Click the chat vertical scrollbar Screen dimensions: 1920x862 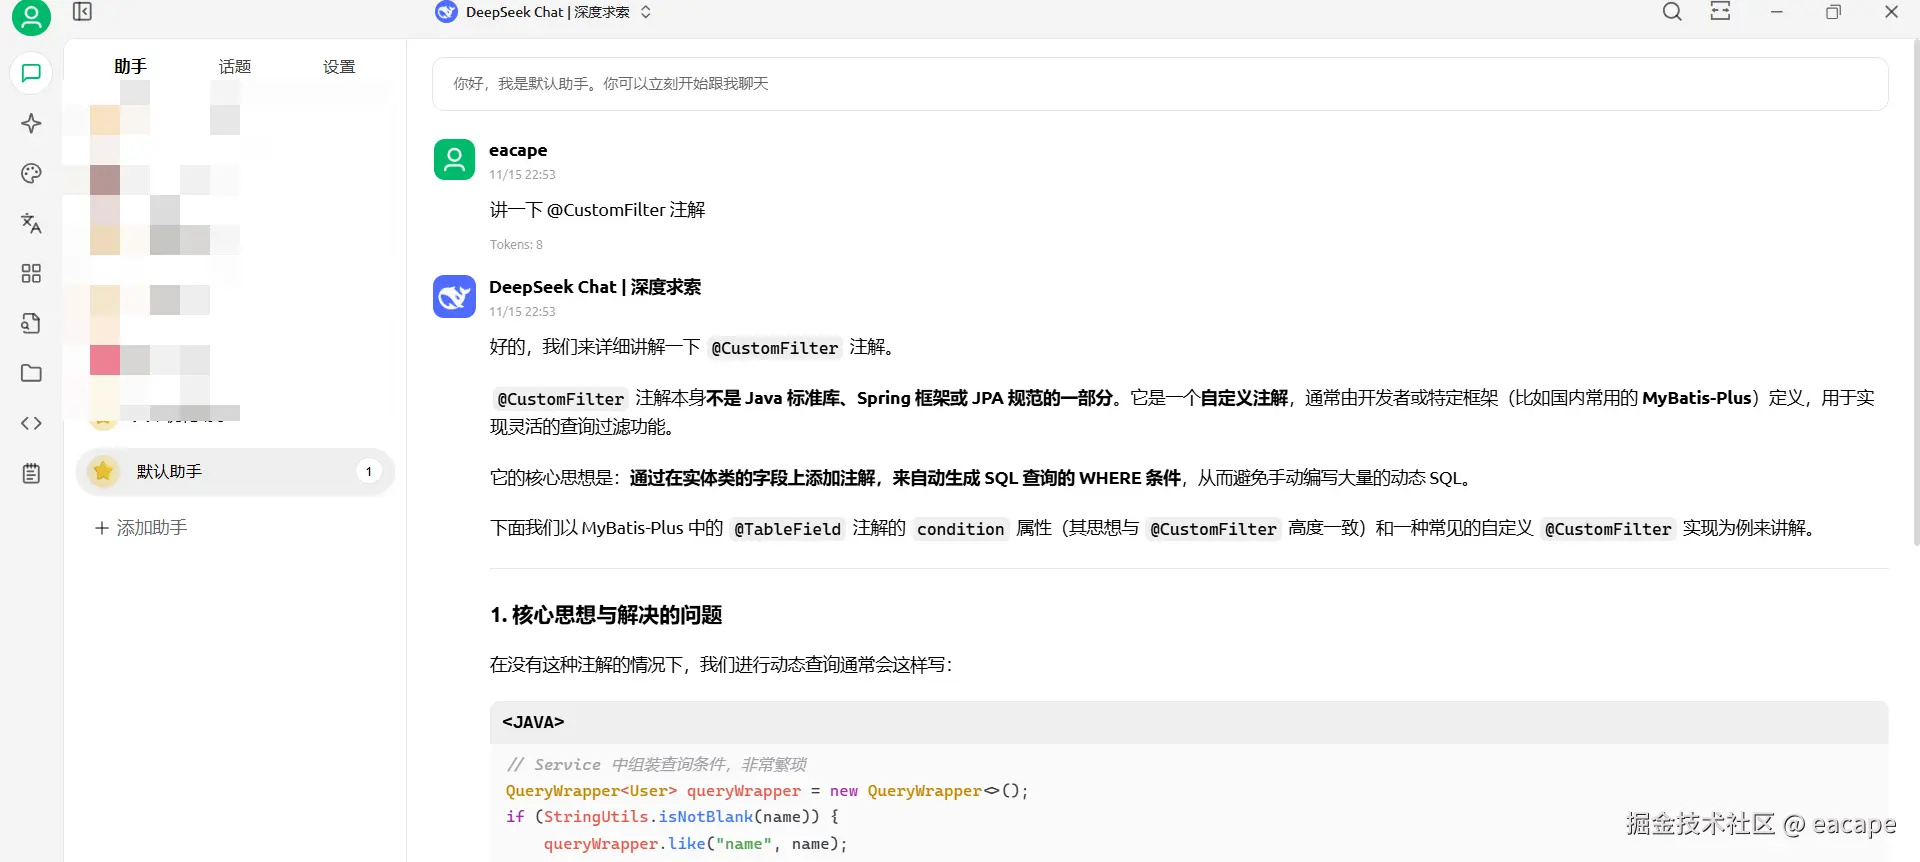pyautogui.click(x=1915, y=290)
